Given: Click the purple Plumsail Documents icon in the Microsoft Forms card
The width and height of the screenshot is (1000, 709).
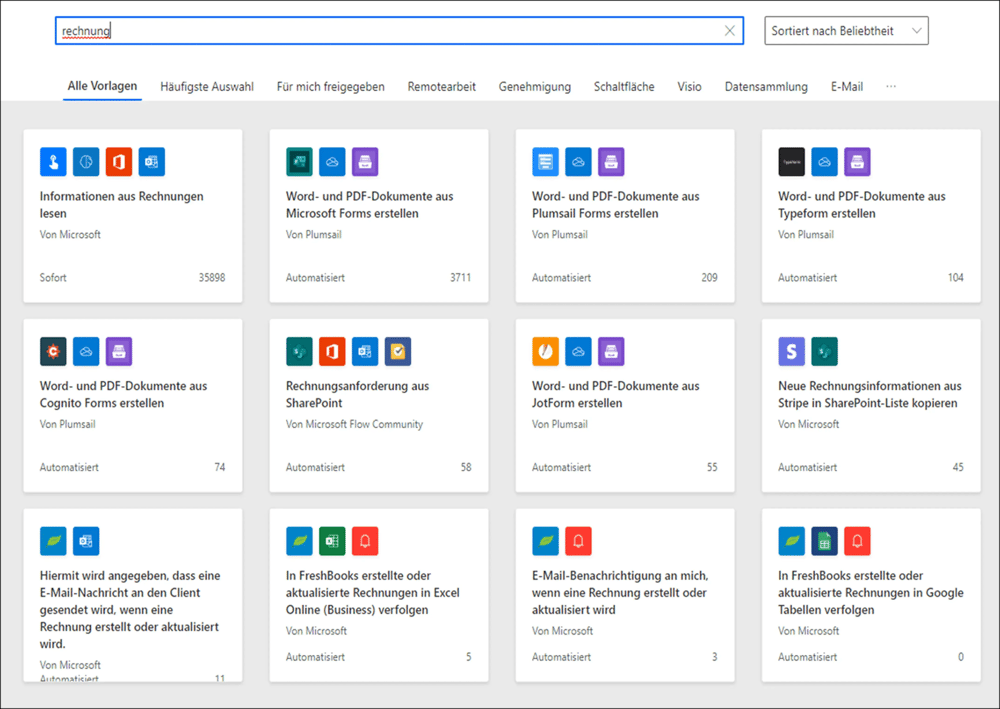Looking at the screenshot, I should 365,162.
